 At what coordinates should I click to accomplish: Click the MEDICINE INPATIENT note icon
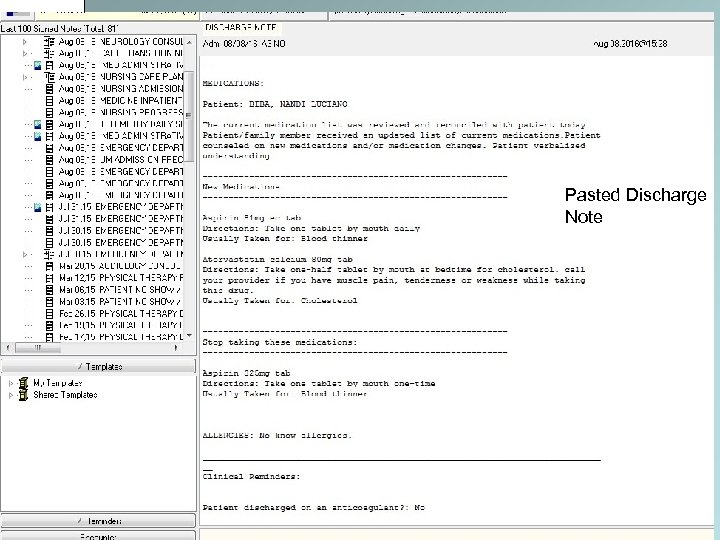(50, 101)
